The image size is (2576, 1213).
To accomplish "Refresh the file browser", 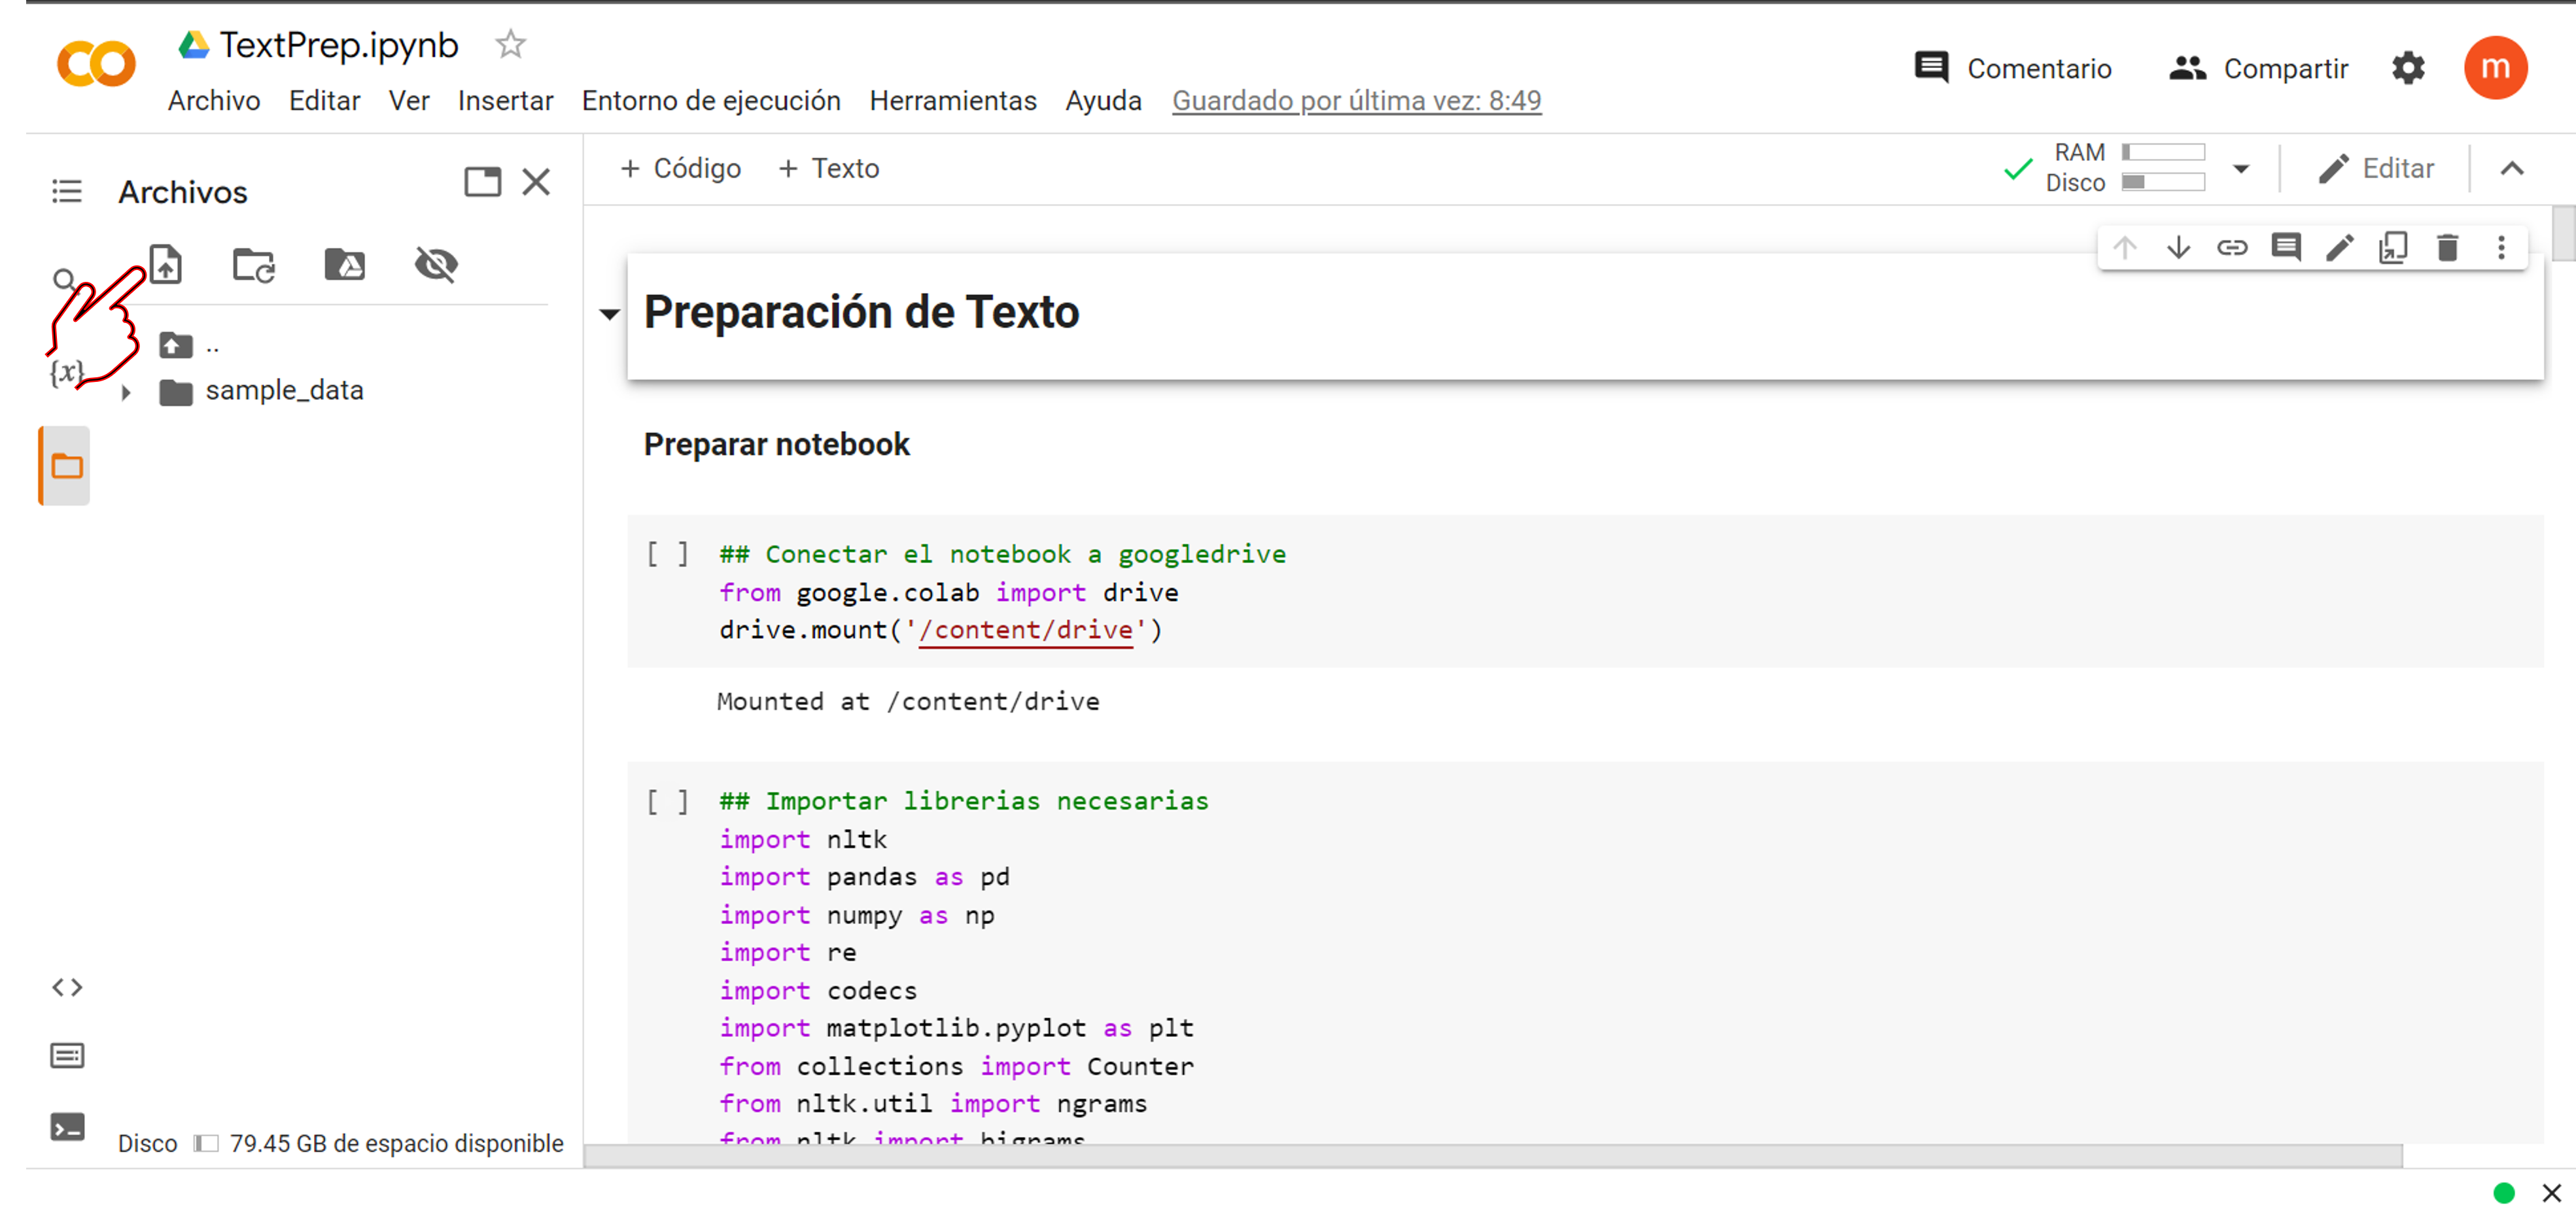I will 253,264.
